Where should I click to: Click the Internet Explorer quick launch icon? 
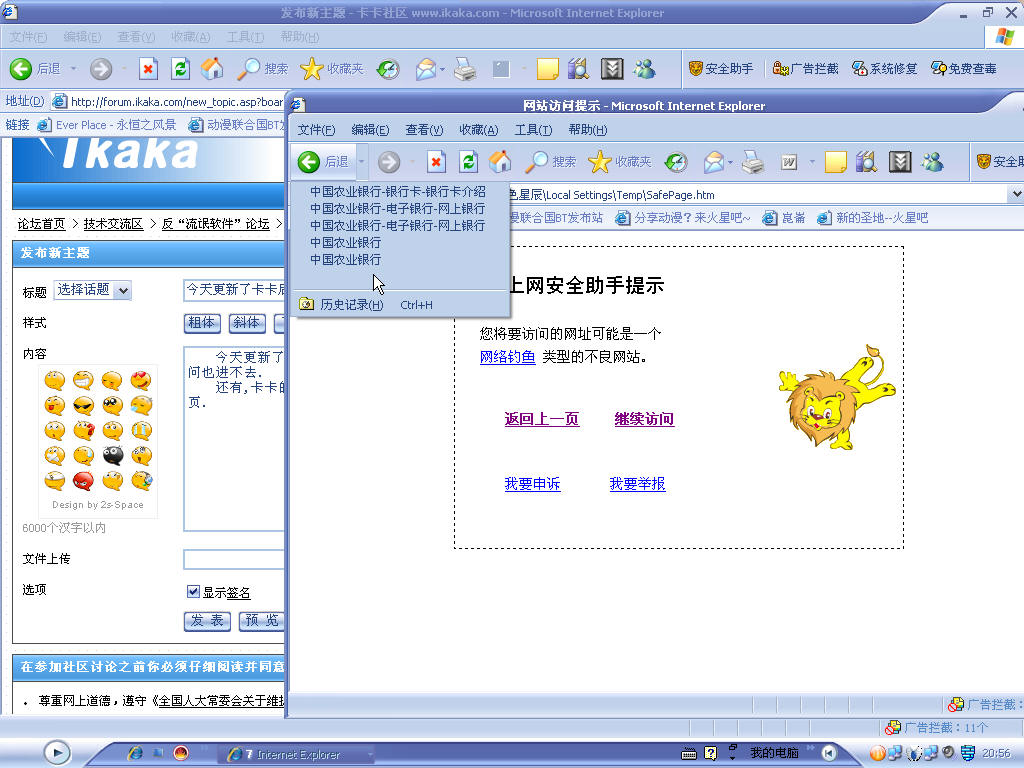point(135,753)
